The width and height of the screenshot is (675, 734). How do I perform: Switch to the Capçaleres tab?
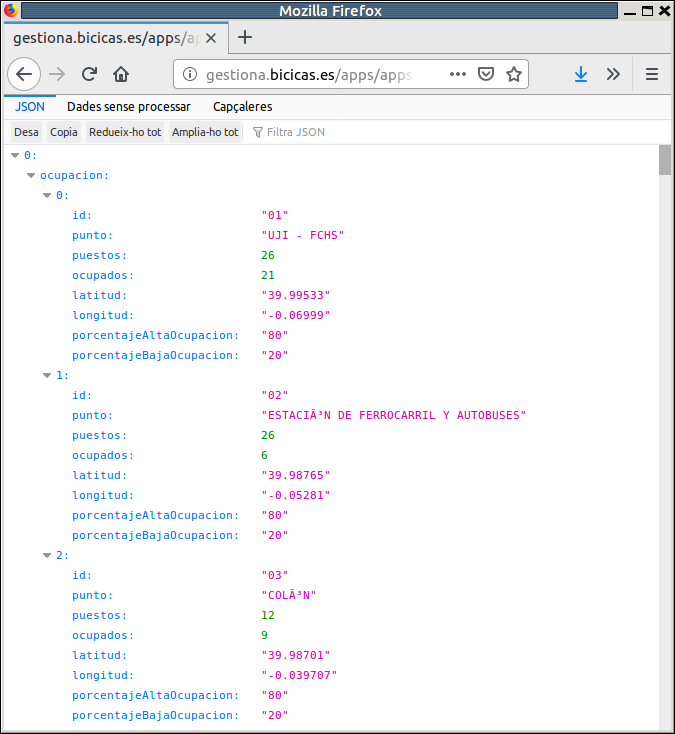[x=242, y=106]
